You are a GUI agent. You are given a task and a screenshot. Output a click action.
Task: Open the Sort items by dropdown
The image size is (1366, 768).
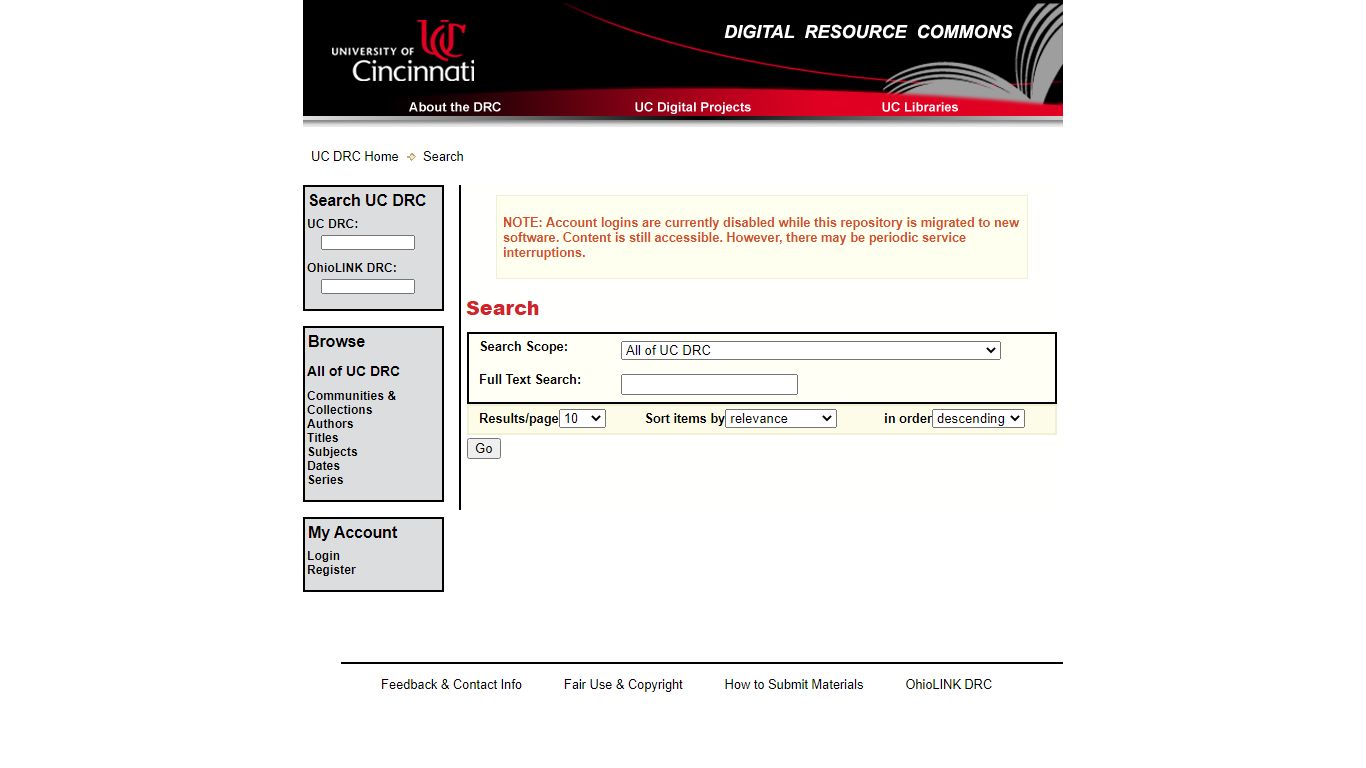click(781, 419)
